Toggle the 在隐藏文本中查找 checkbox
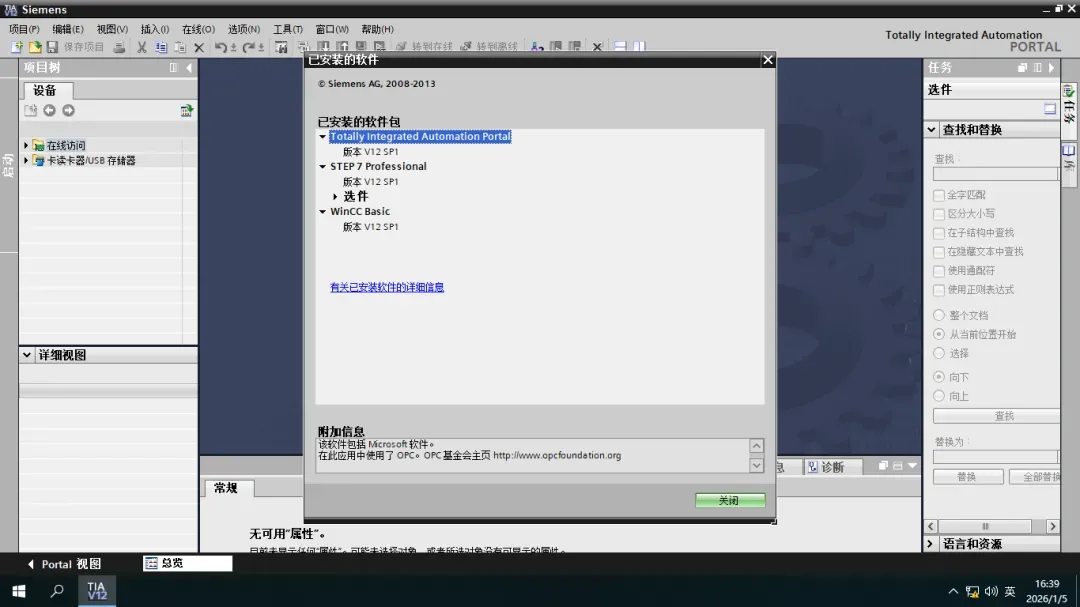Screen dimensions: 1080x607 pos(939,251)
